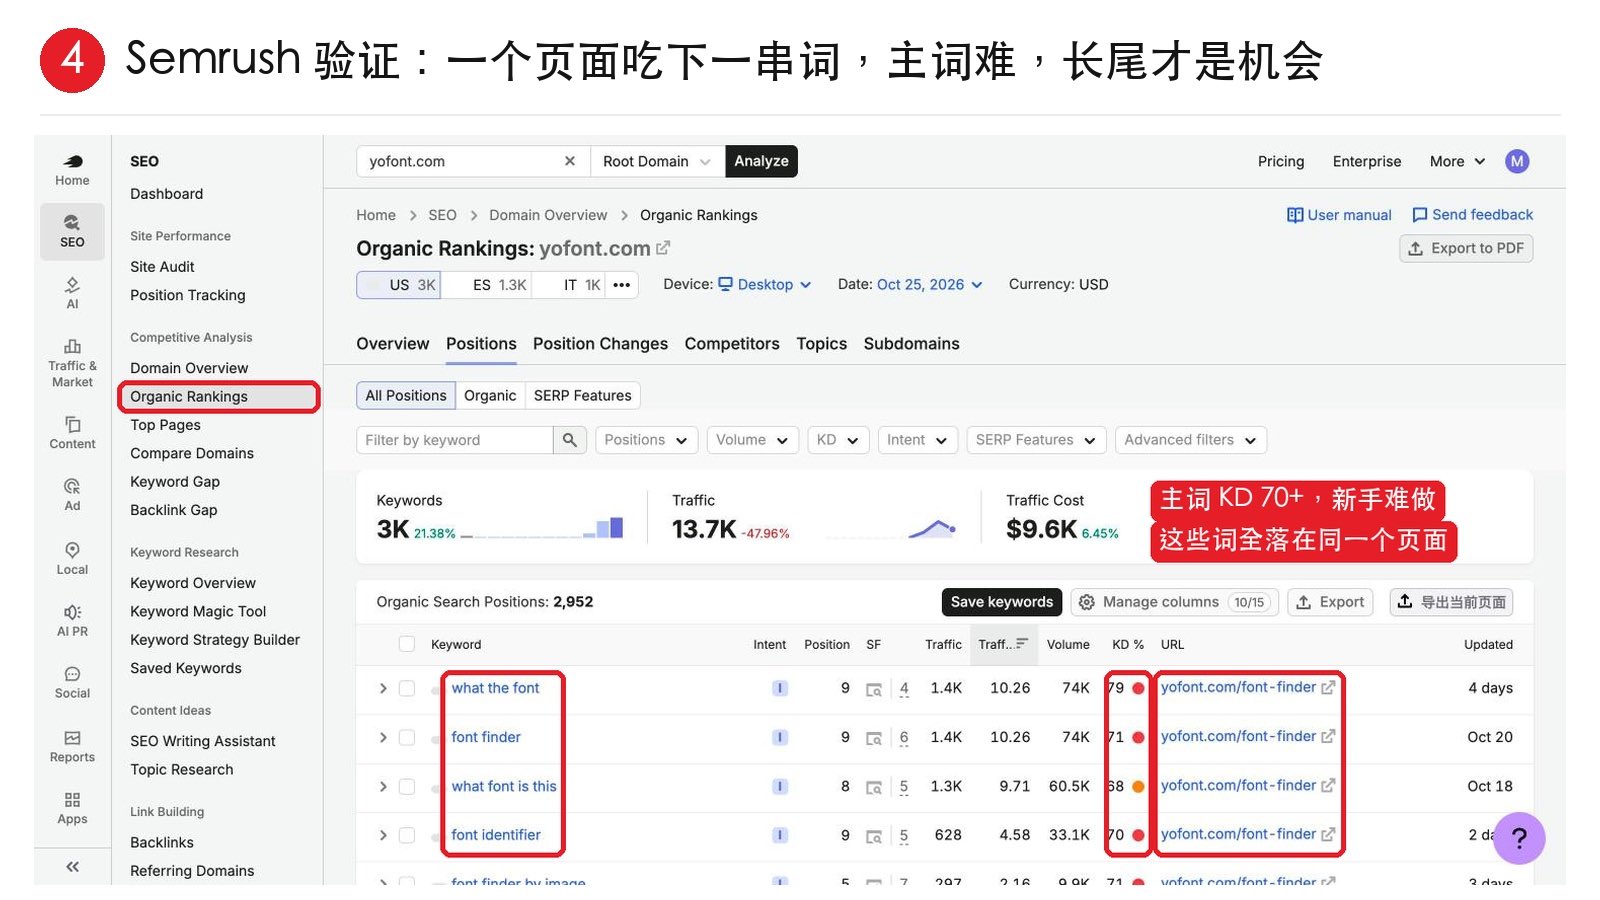Expand the 'what the font' row
The image size is (1600, 900).
[x=383, y=688]
